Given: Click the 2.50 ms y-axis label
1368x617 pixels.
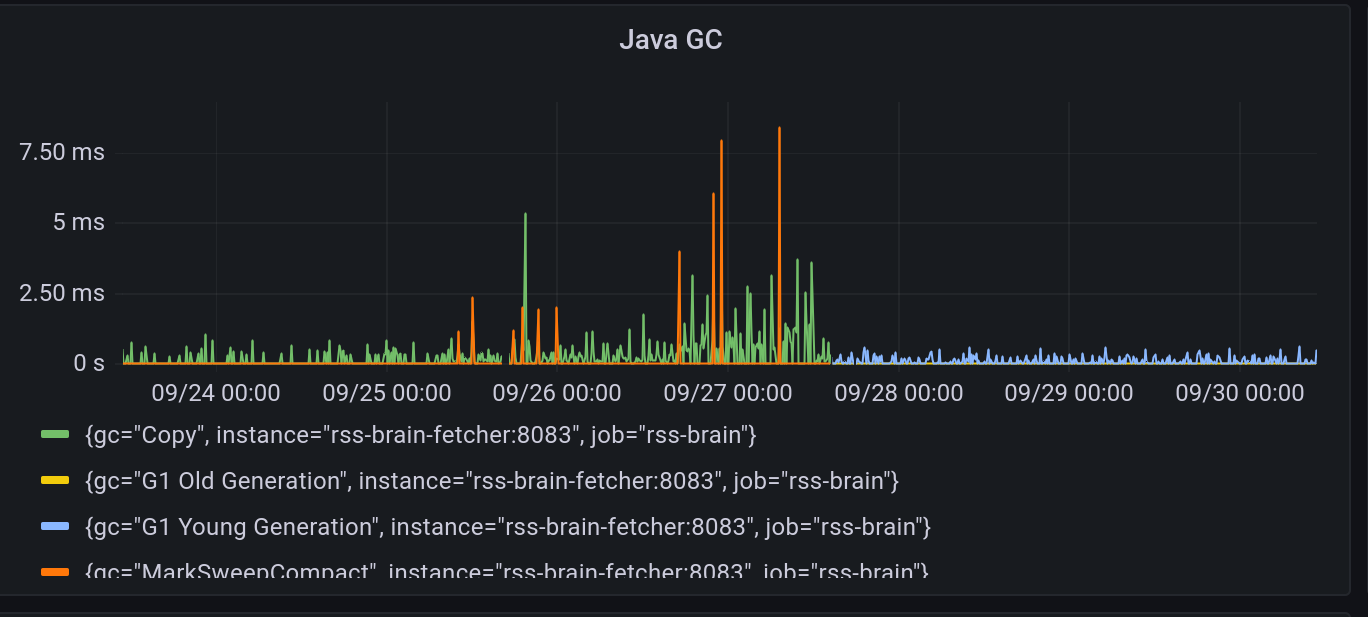Looking at the screenshot, I should 62,293.
